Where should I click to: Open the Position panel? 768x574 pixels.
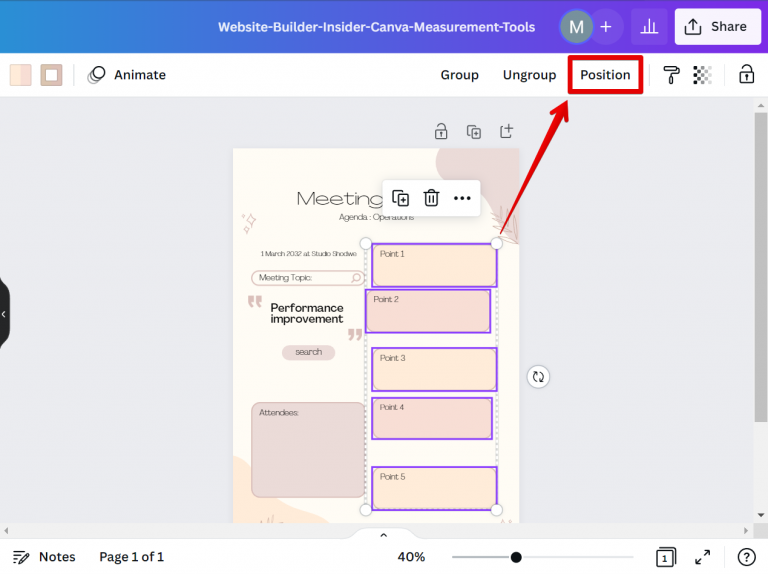coord(605,75)
